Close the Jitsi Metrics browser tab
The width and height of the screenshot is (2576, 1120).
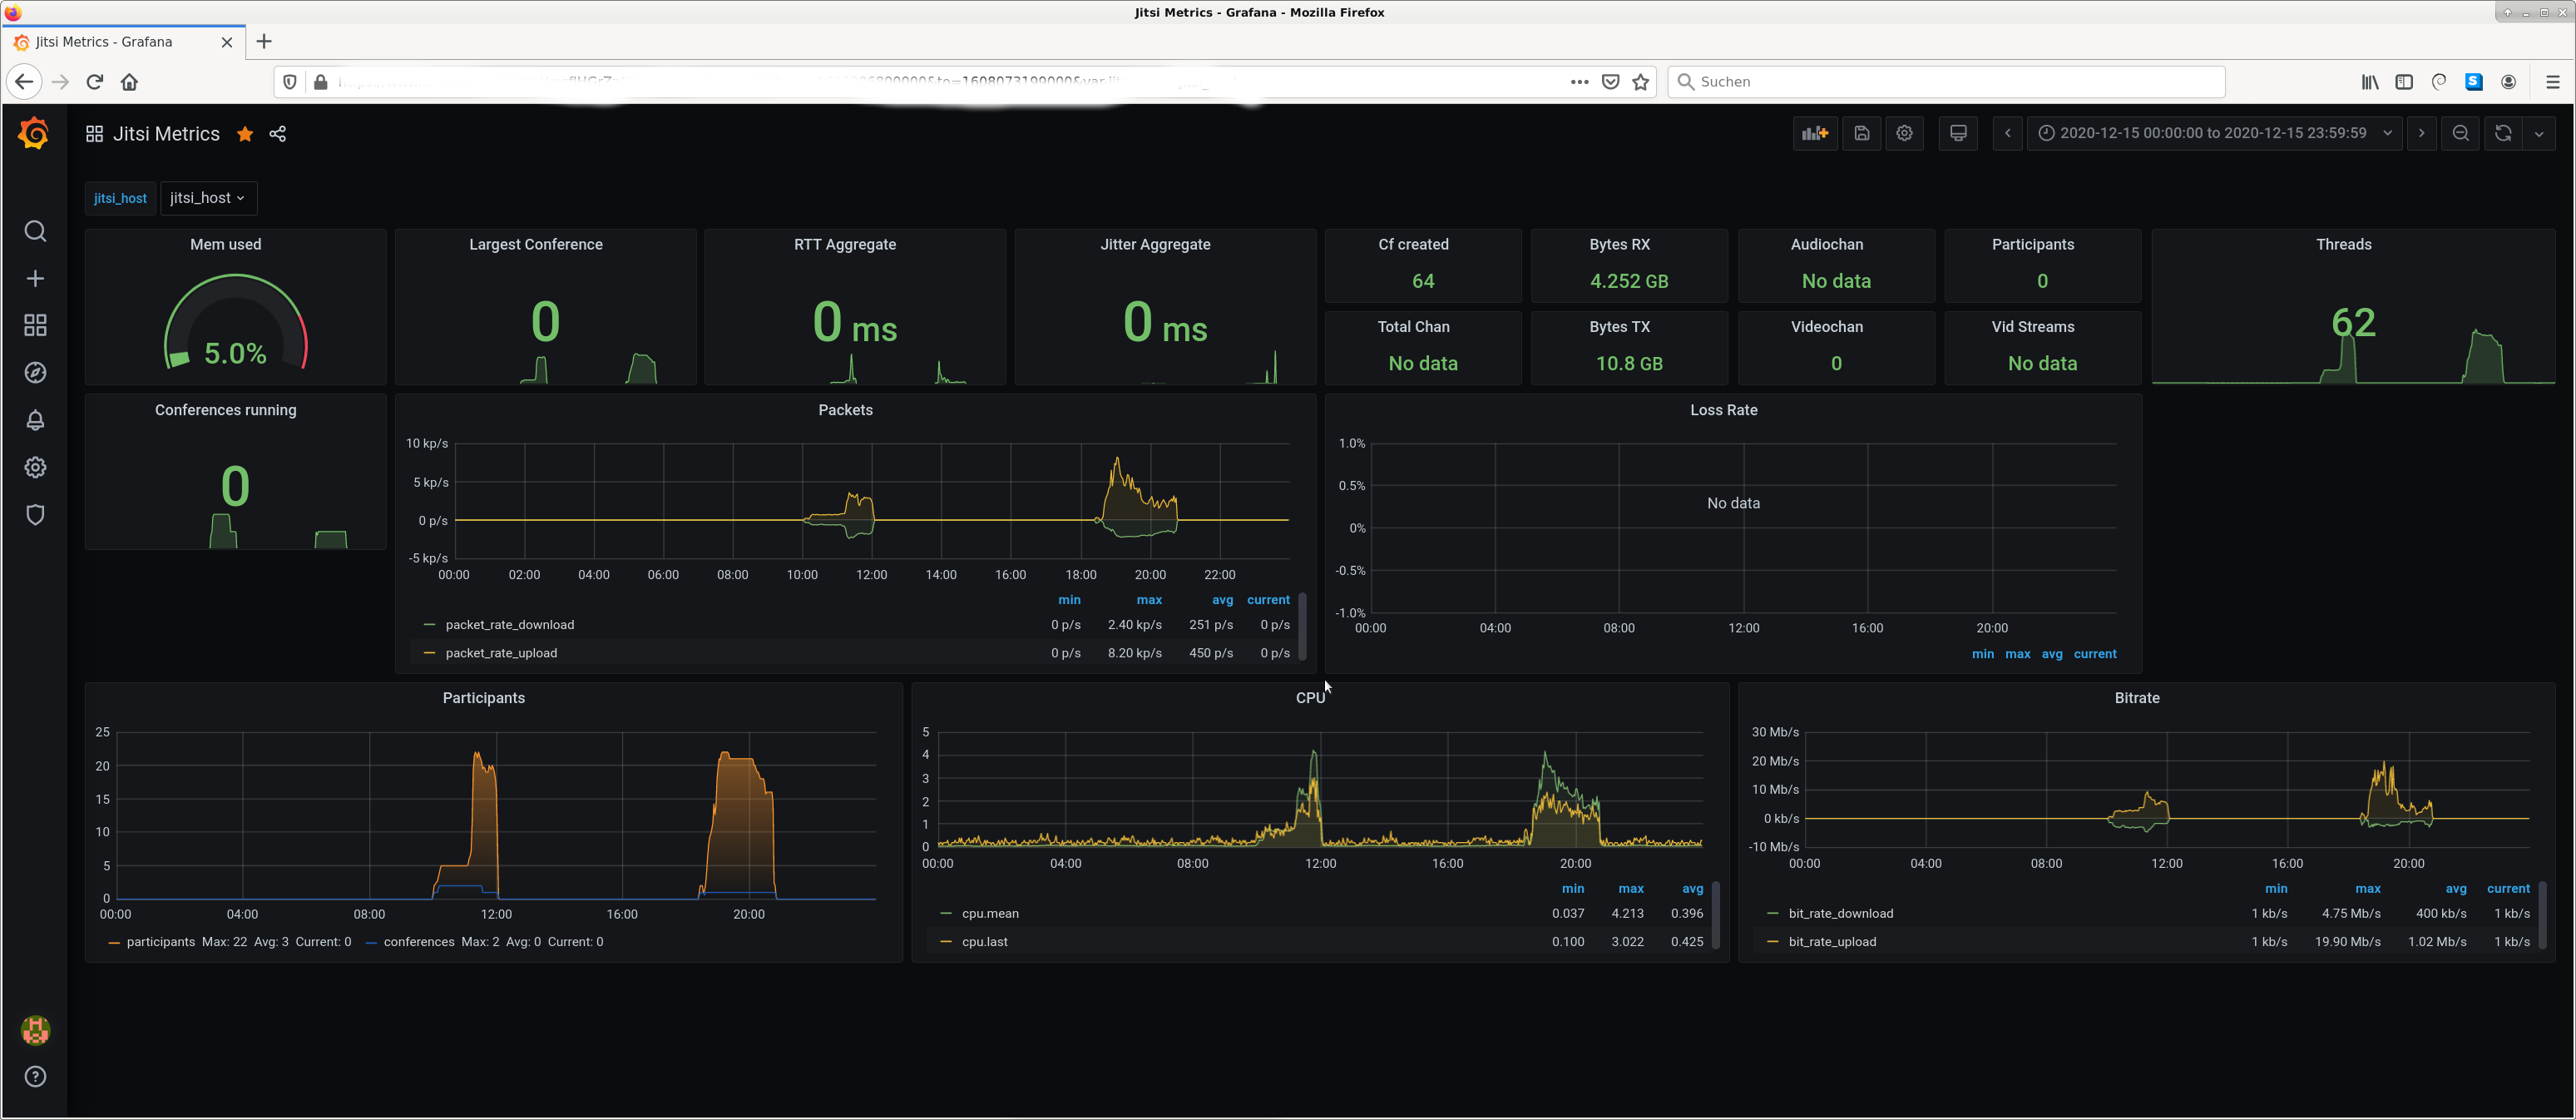(x=227, y=42)
